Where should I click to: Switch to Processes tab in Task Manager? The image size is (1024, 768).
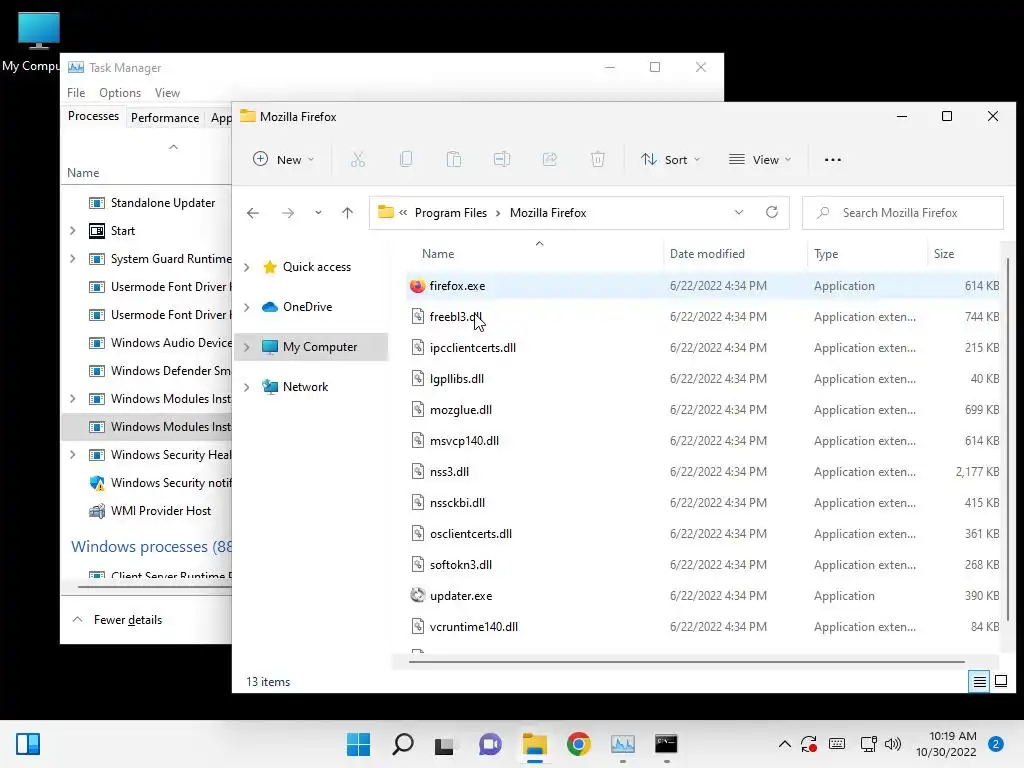pyautogui.click(x=93, y=116)
